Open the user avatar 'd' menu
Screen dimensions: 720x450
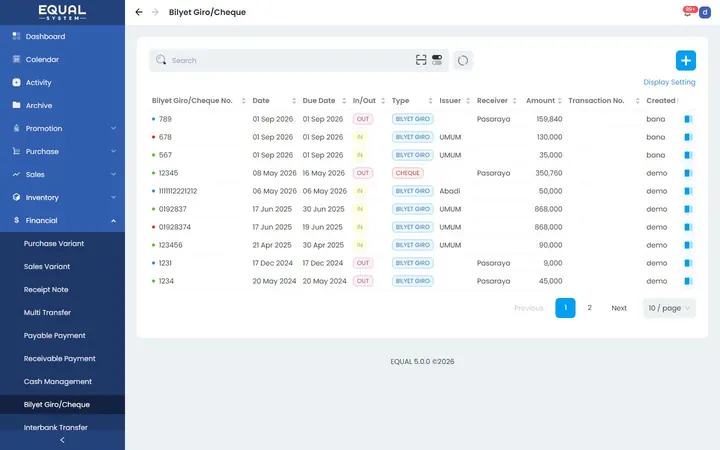click(x=705, y=12)
